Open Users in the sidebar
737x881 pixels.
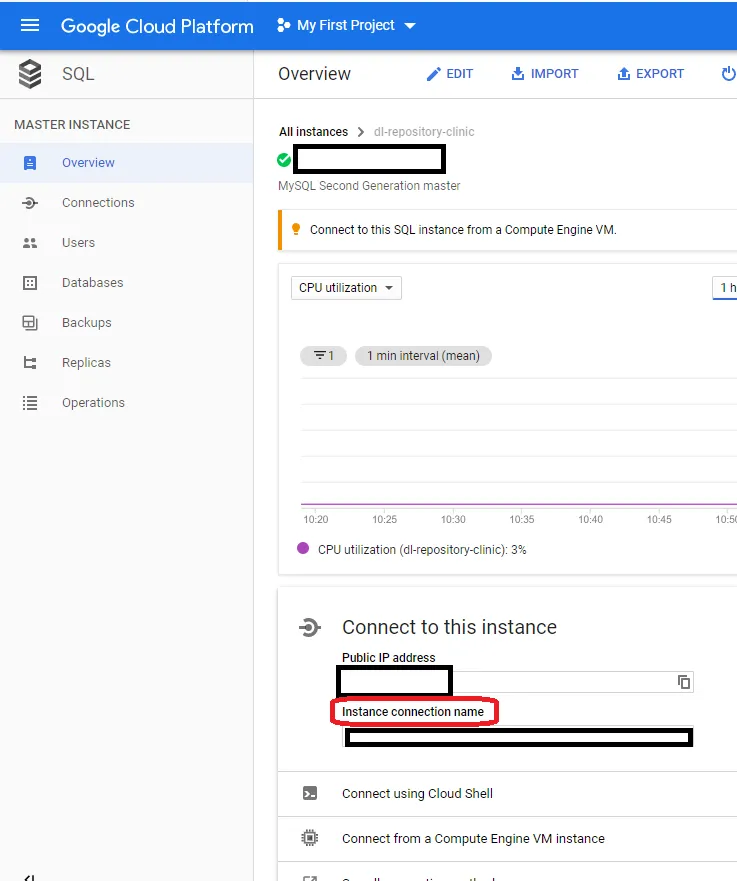126,243
